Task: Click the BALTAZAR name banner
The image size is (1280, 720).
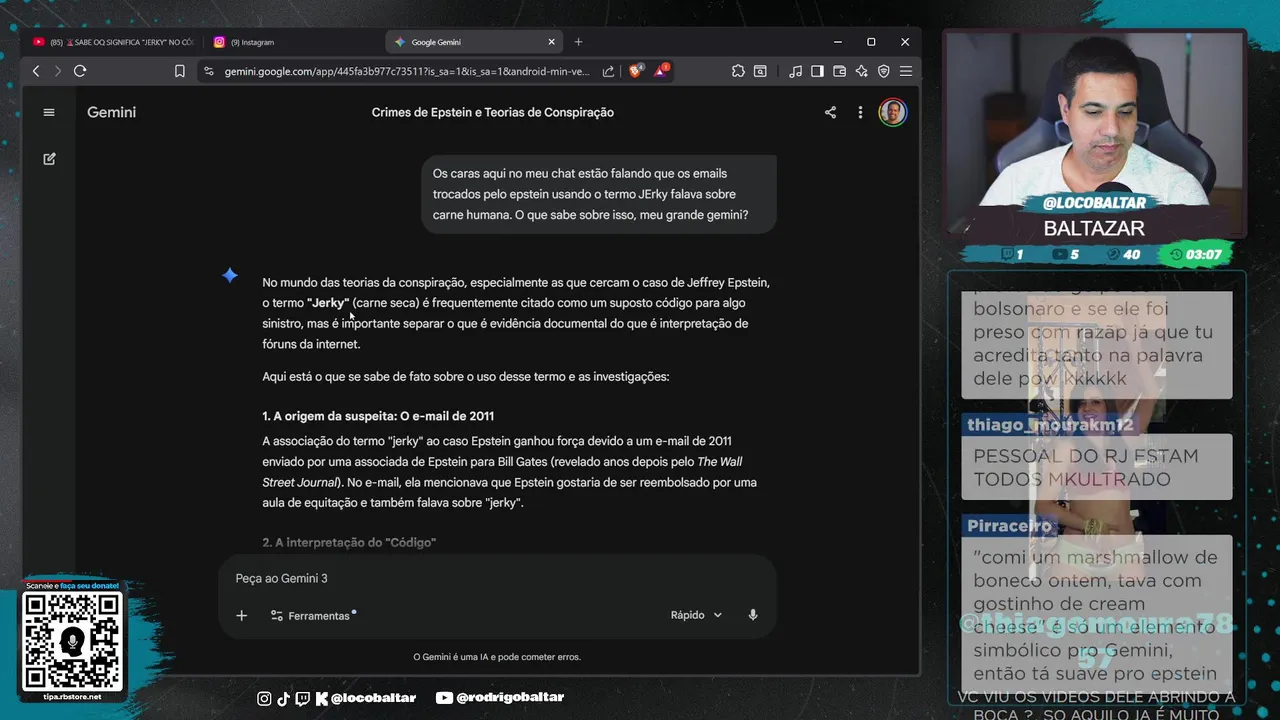Action: click(1094, 228)
